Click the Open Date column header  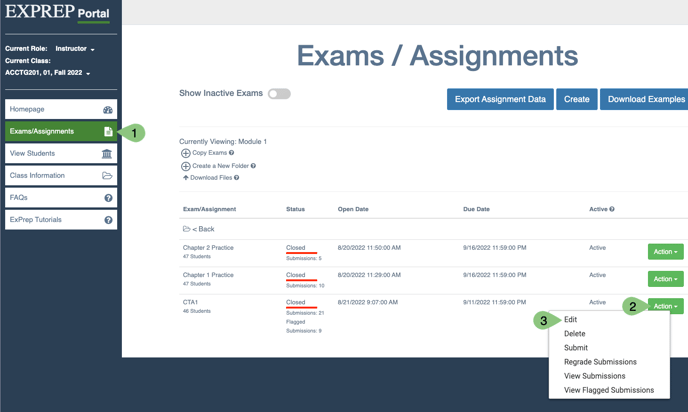tap(353, 209)
